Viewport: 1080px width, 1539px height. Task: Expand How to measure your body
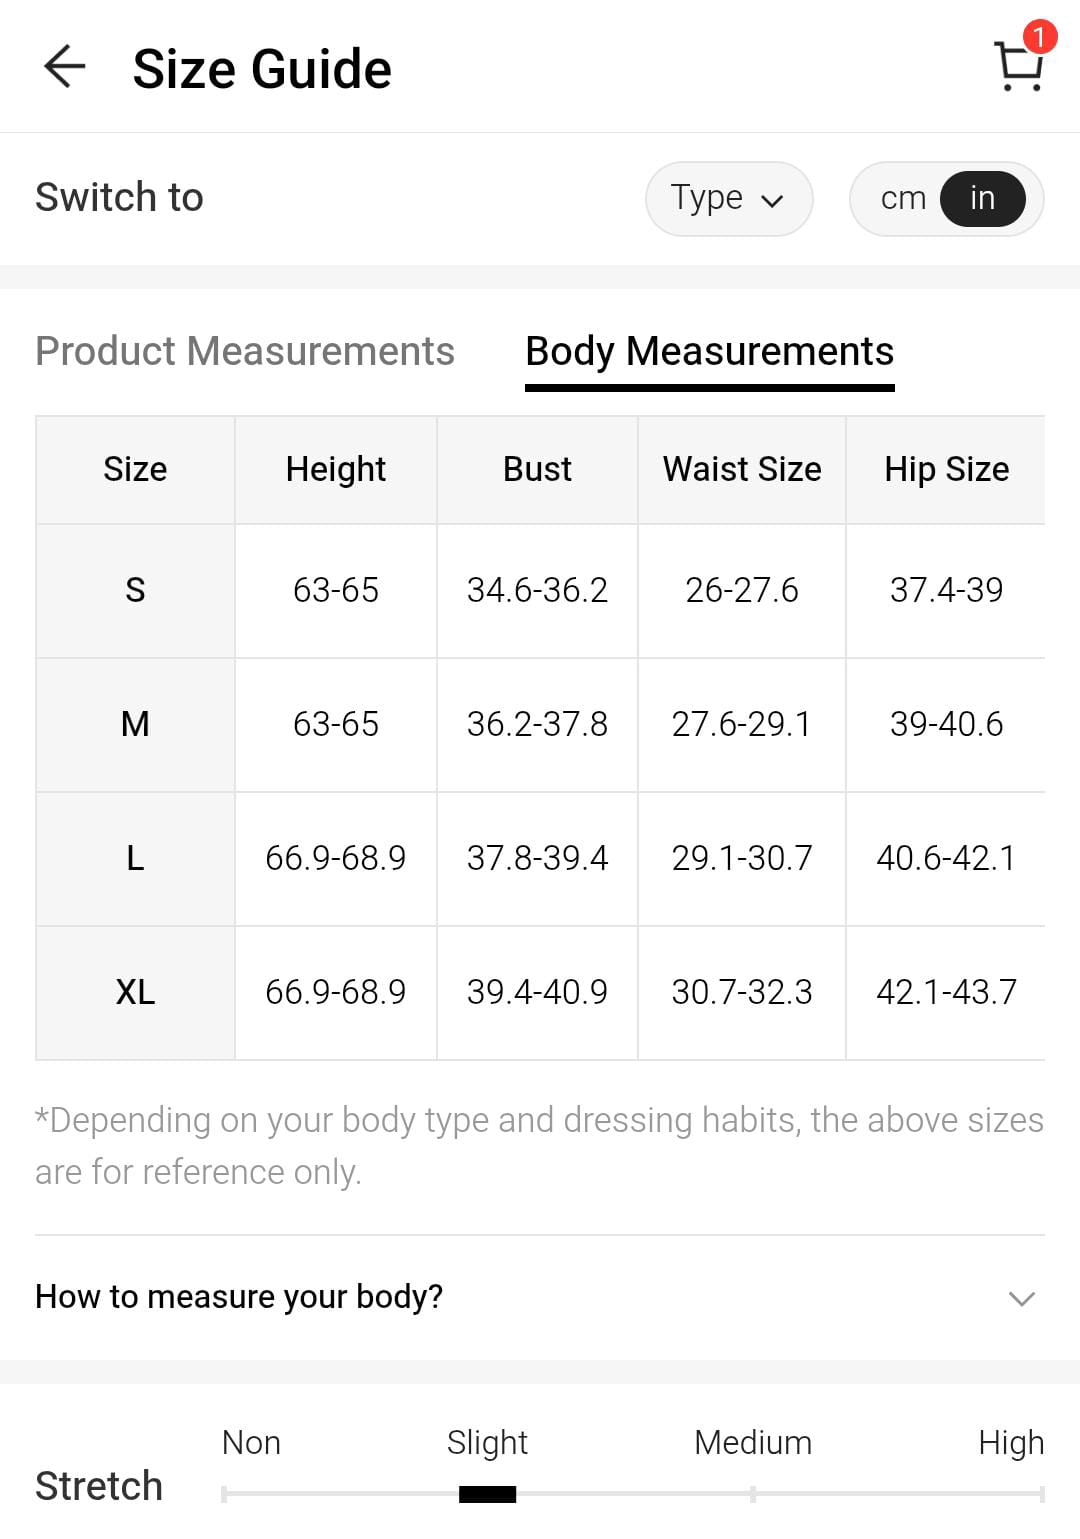click(x=239, y=1296)
